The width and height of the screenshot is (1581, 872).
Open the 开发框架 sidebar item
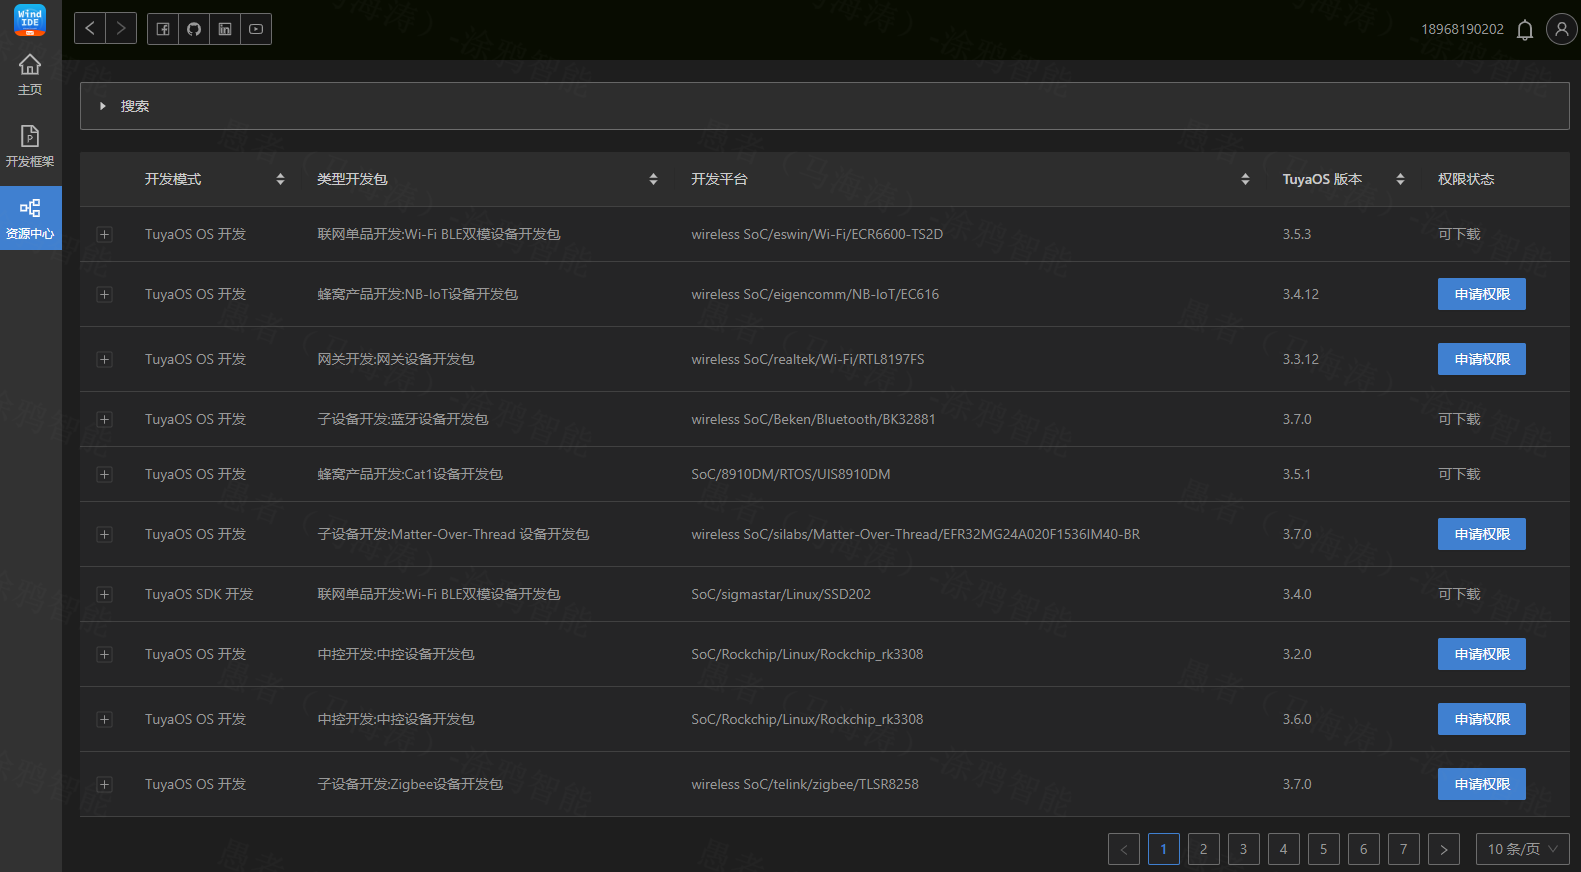tap(30, 146)
